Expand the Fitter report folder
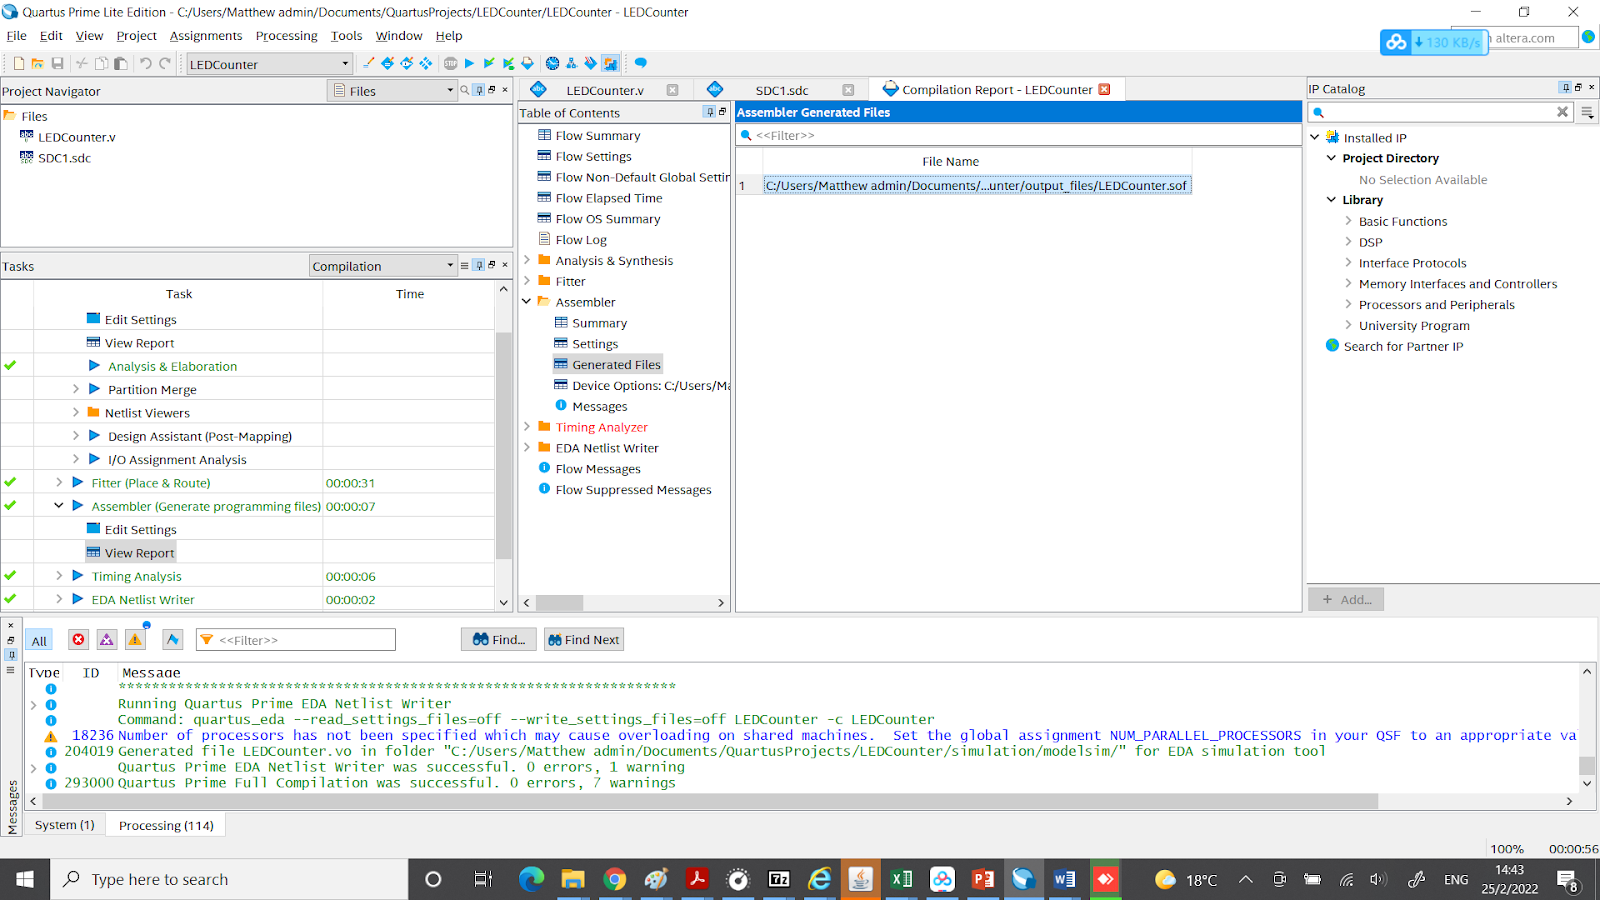Screen dimensions: 1600x900 (x=527, y=281)
